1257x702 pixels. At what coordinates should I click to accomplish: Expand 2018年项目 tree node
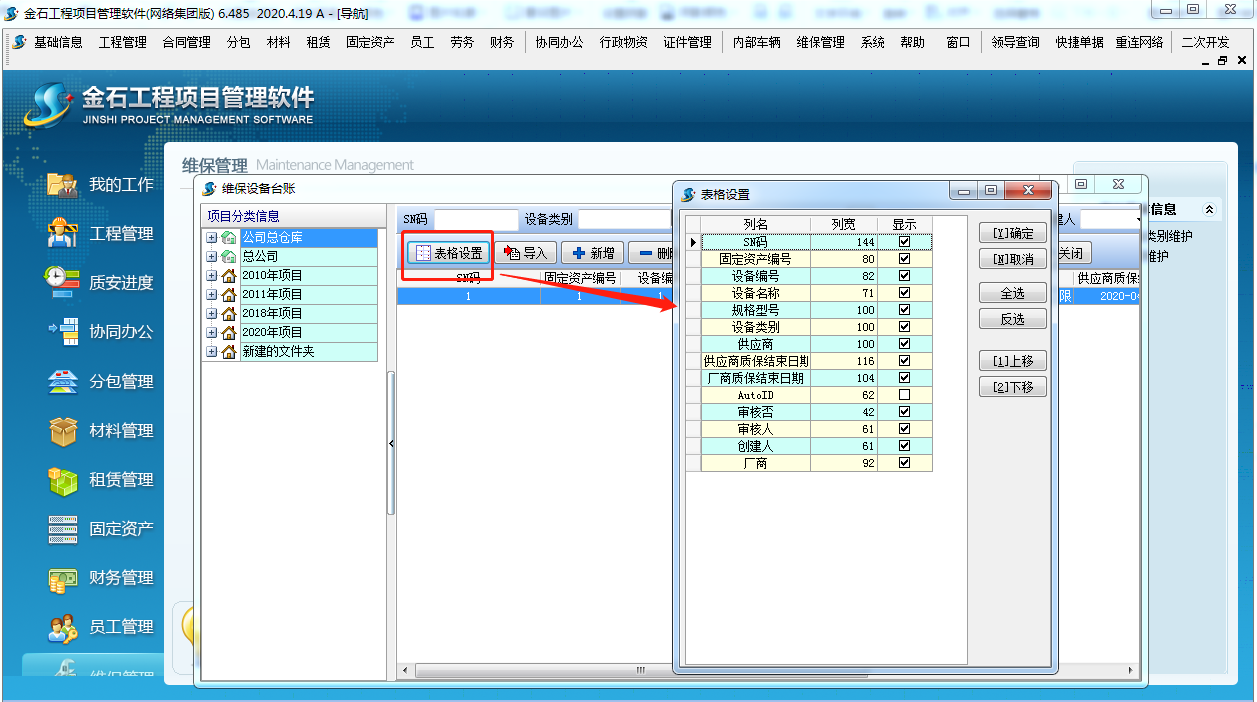point(211,313)
